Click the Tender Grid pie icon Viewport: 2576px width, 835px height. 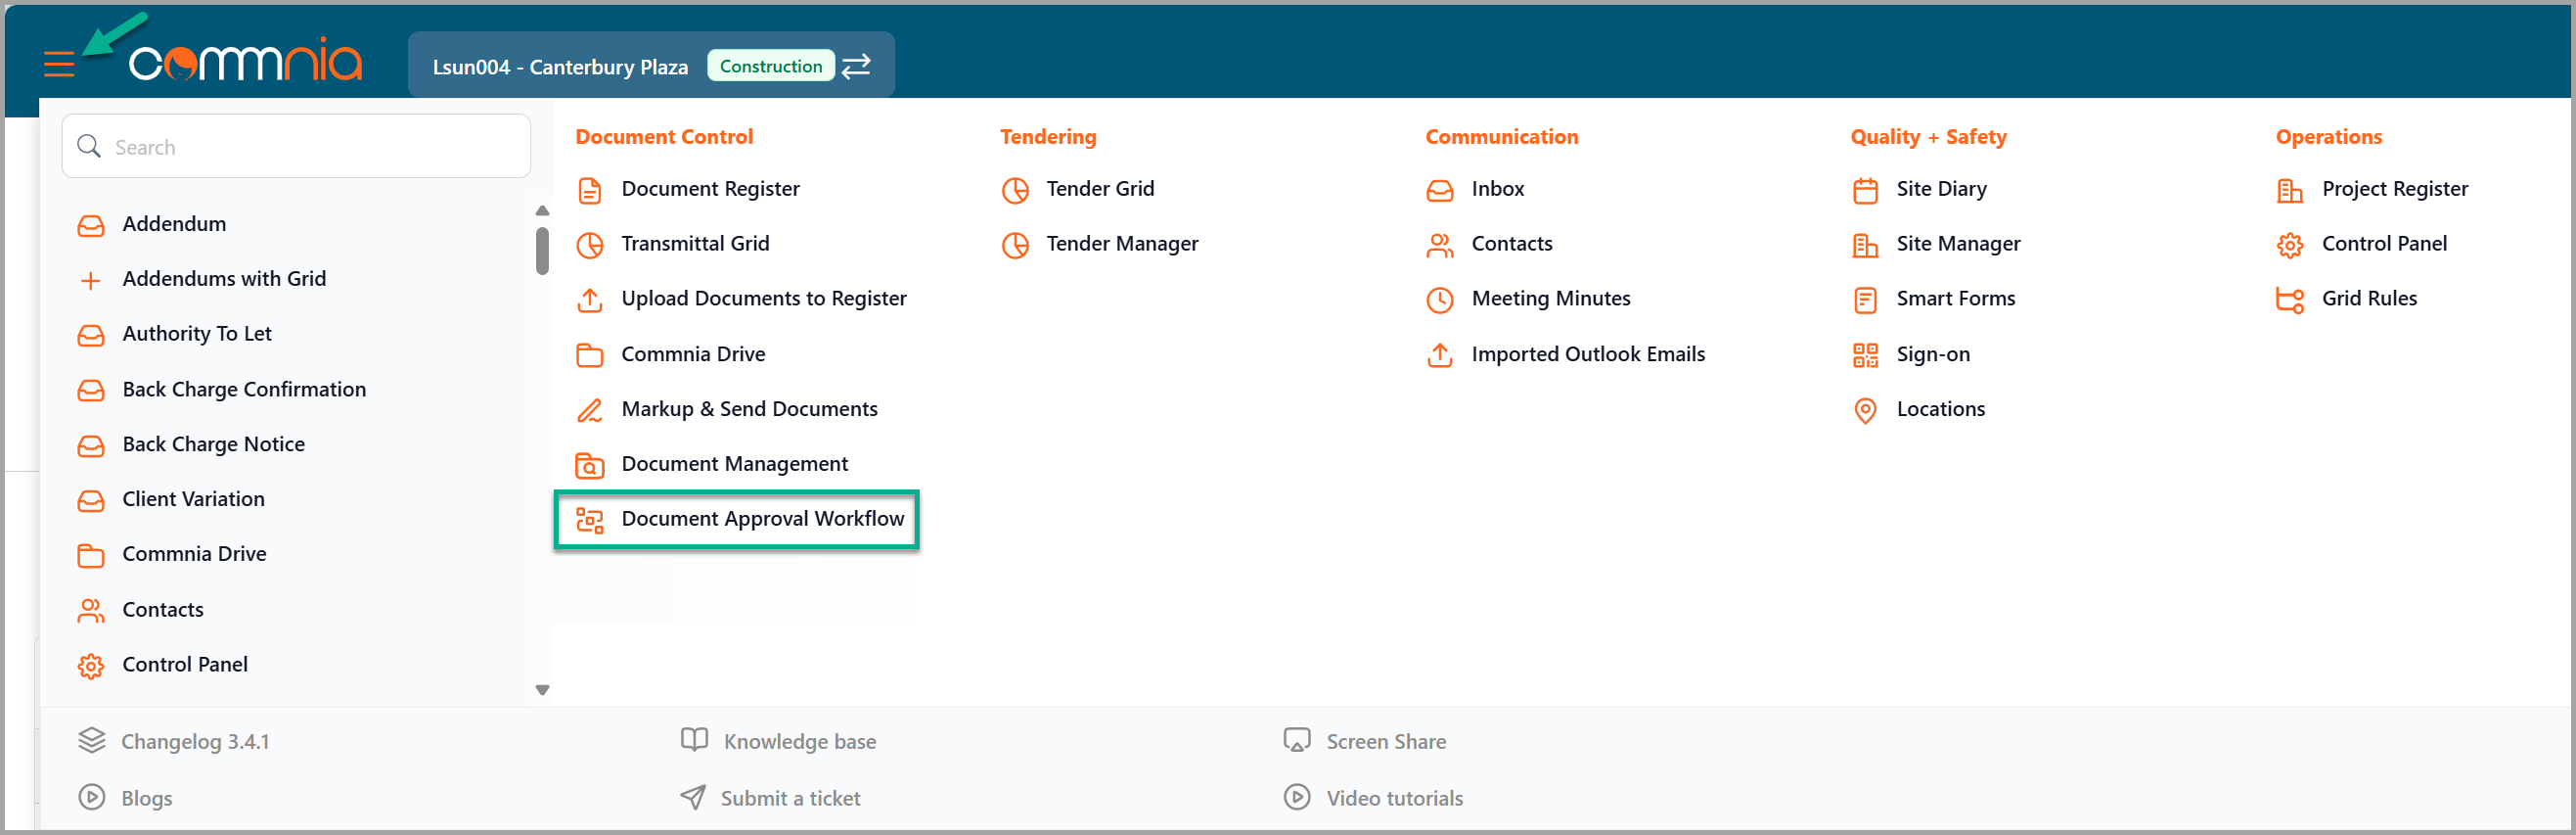tap(1015, 190)
